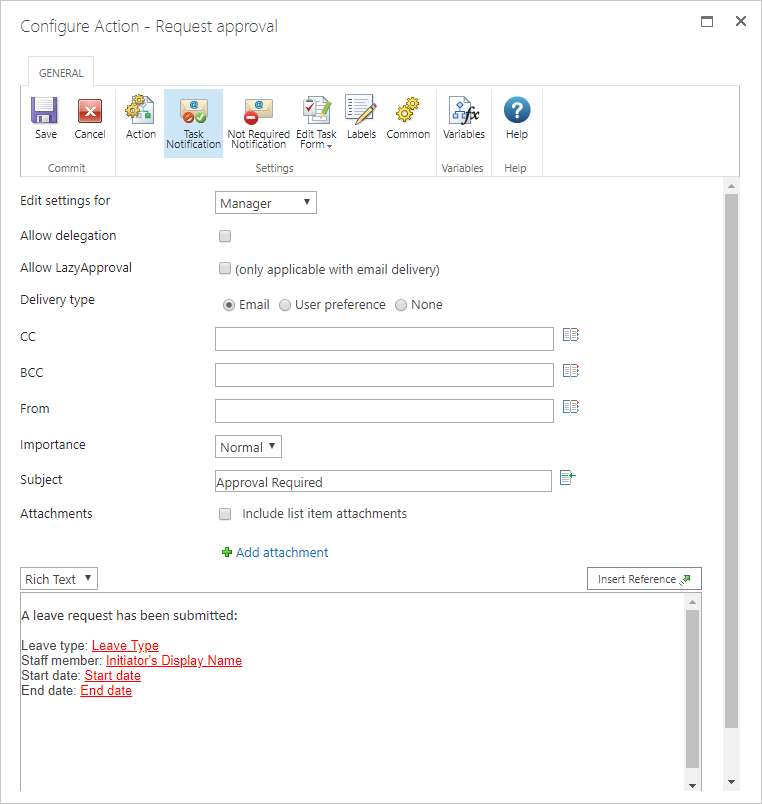Toggle the Allow delegation checkbox

[225, 236]
